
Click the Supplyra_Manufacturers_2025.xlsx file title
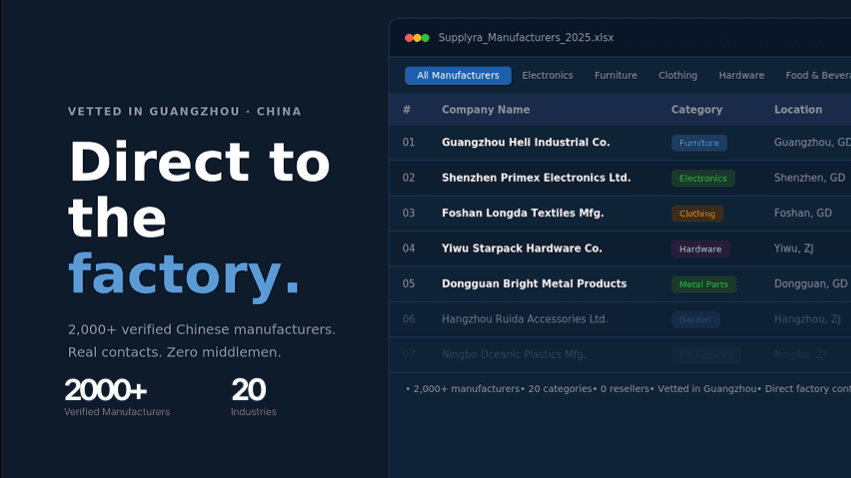coord(526,37)
